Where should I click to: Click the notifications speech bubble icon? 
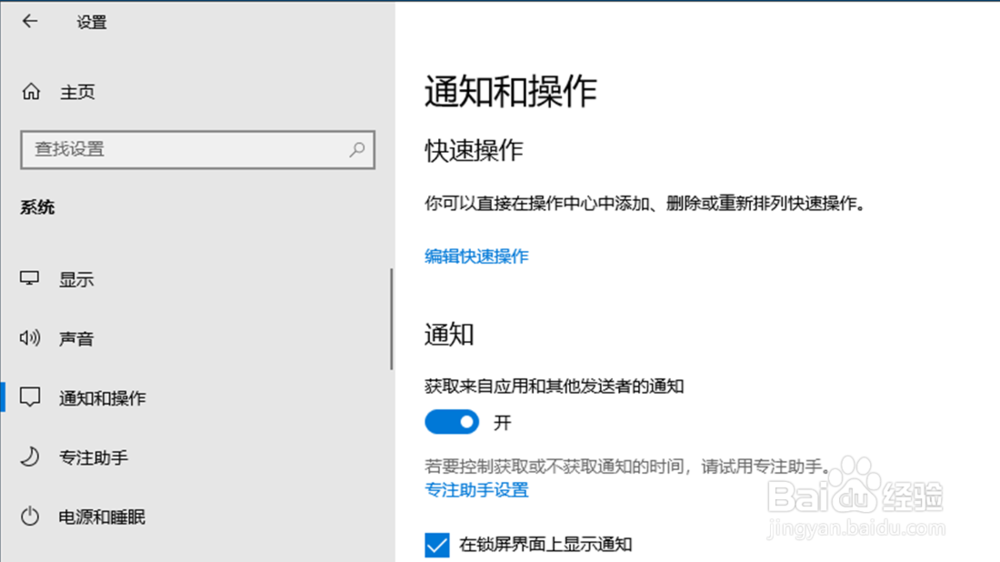(x=29, y=397)
